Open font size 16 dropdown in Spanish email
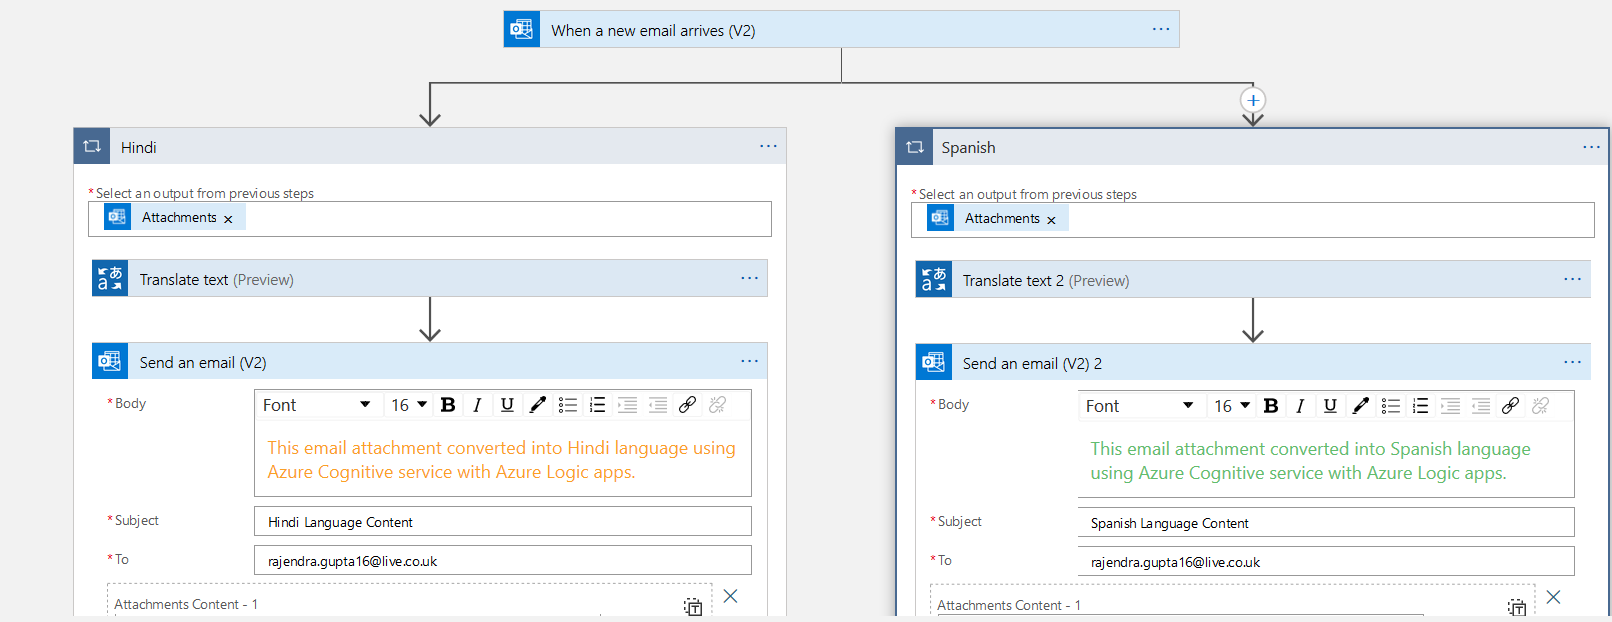Viewport: 1612px width, 622px height. [x=1232, y=406]
